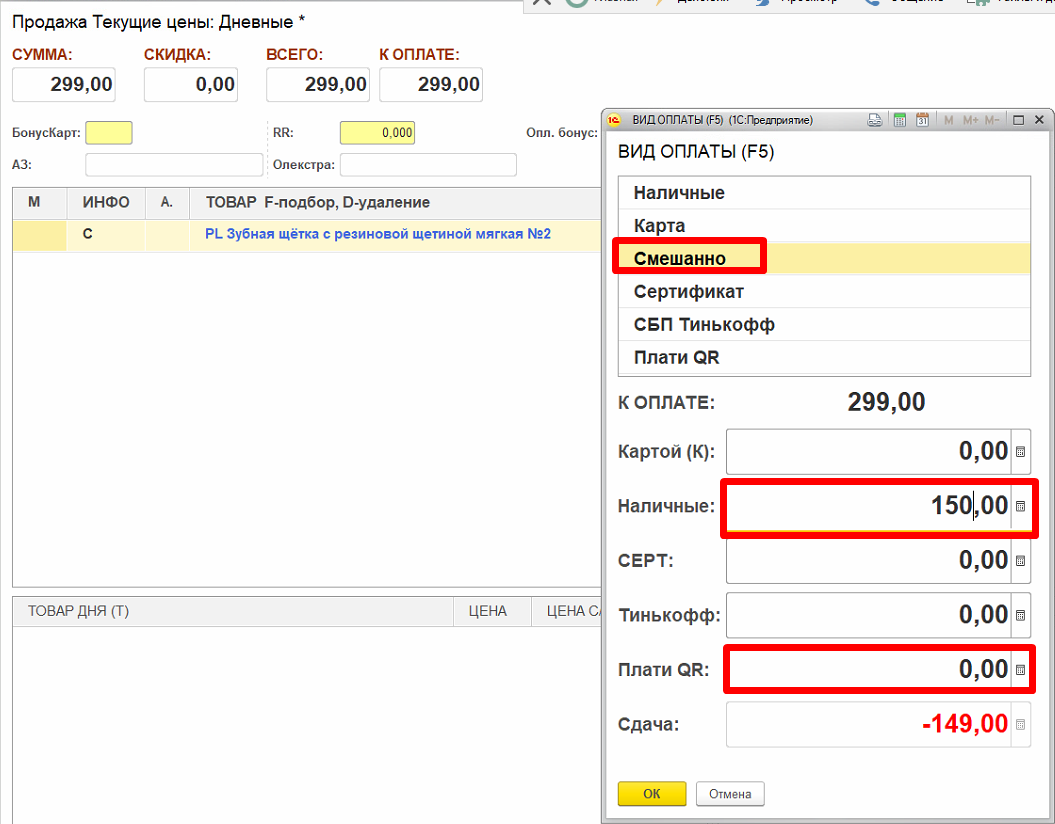Image resolution: width=1055 pixels, height=824 pixels.
Task: Open calculator beside the Наличные amount field
Action: point(1020,507)
